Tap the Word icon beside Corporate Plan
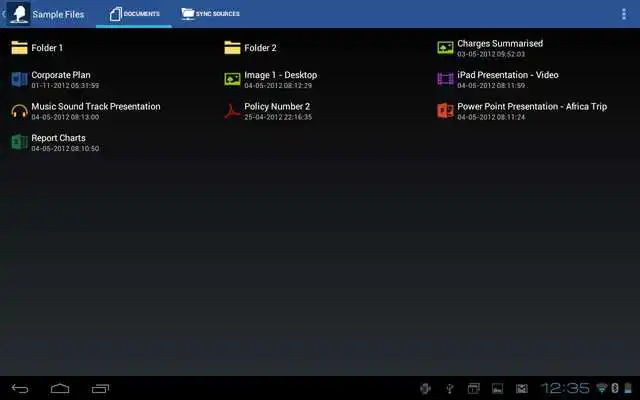Screen dimensions: 640x400 pos(18,79)
